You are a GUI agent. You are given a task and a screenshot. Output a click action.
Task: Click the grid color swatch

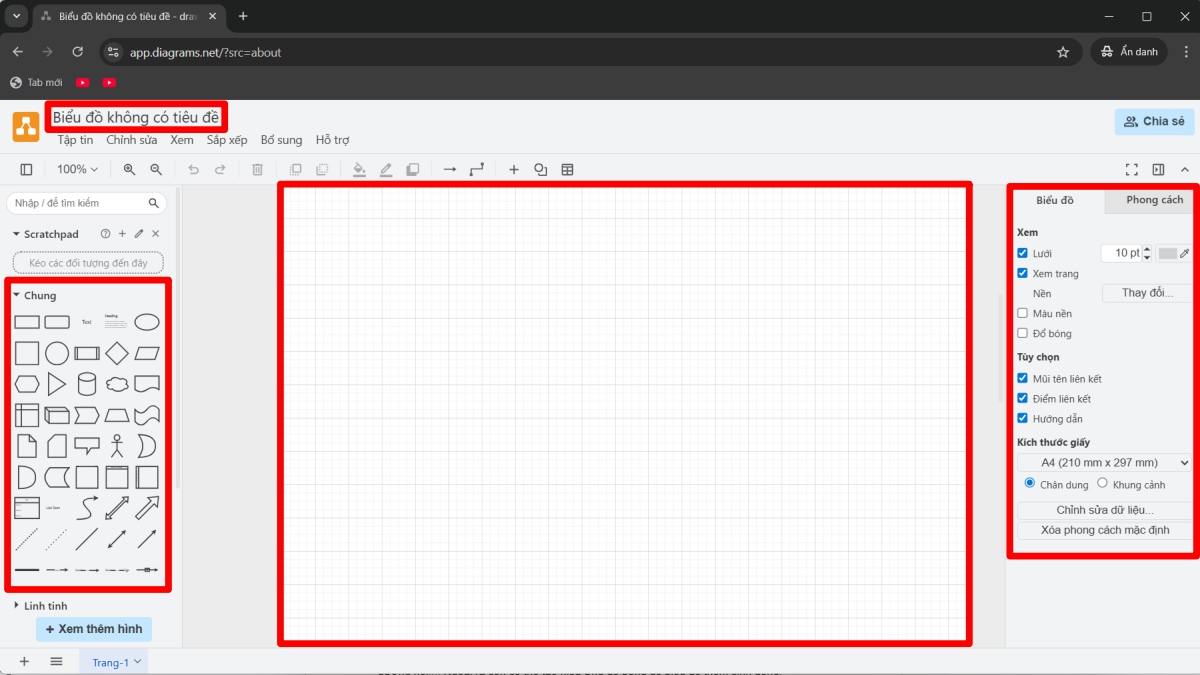tap(1167, 254)
